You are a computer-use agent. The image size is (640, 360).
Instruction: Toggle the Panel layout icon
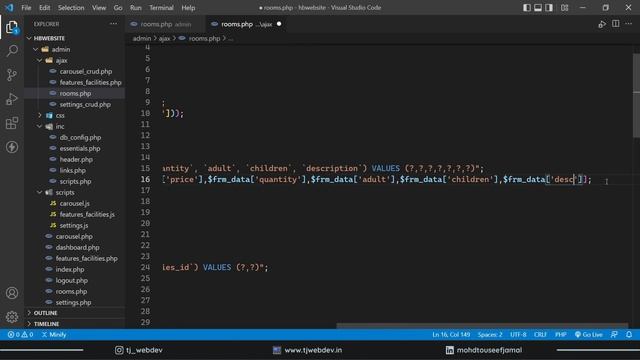(538, 8)
